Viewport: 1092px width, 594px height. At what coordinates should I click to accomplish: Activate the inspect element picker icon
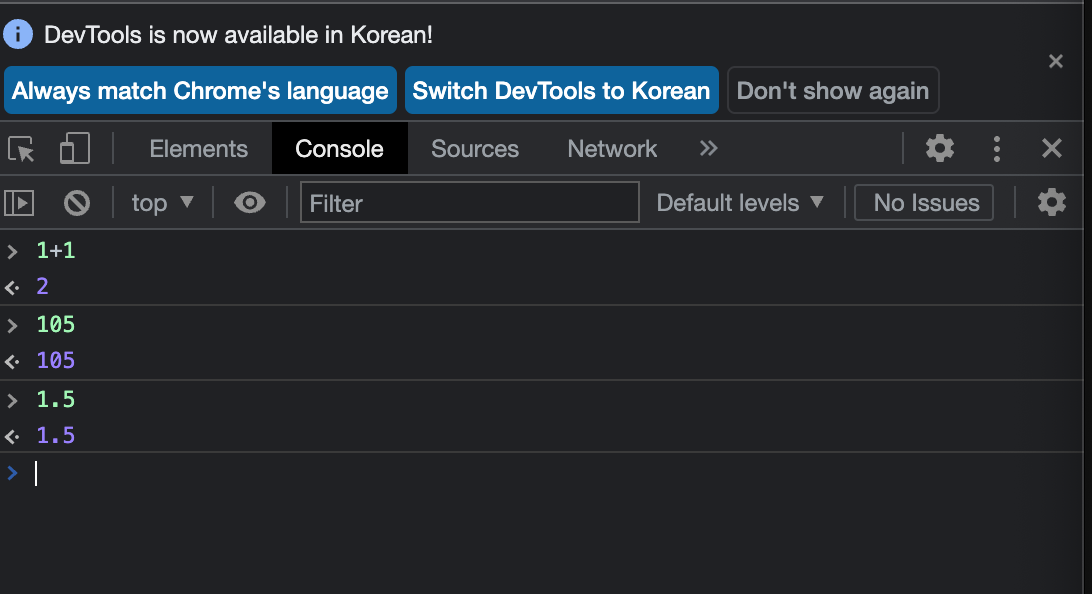coord(21,149)
